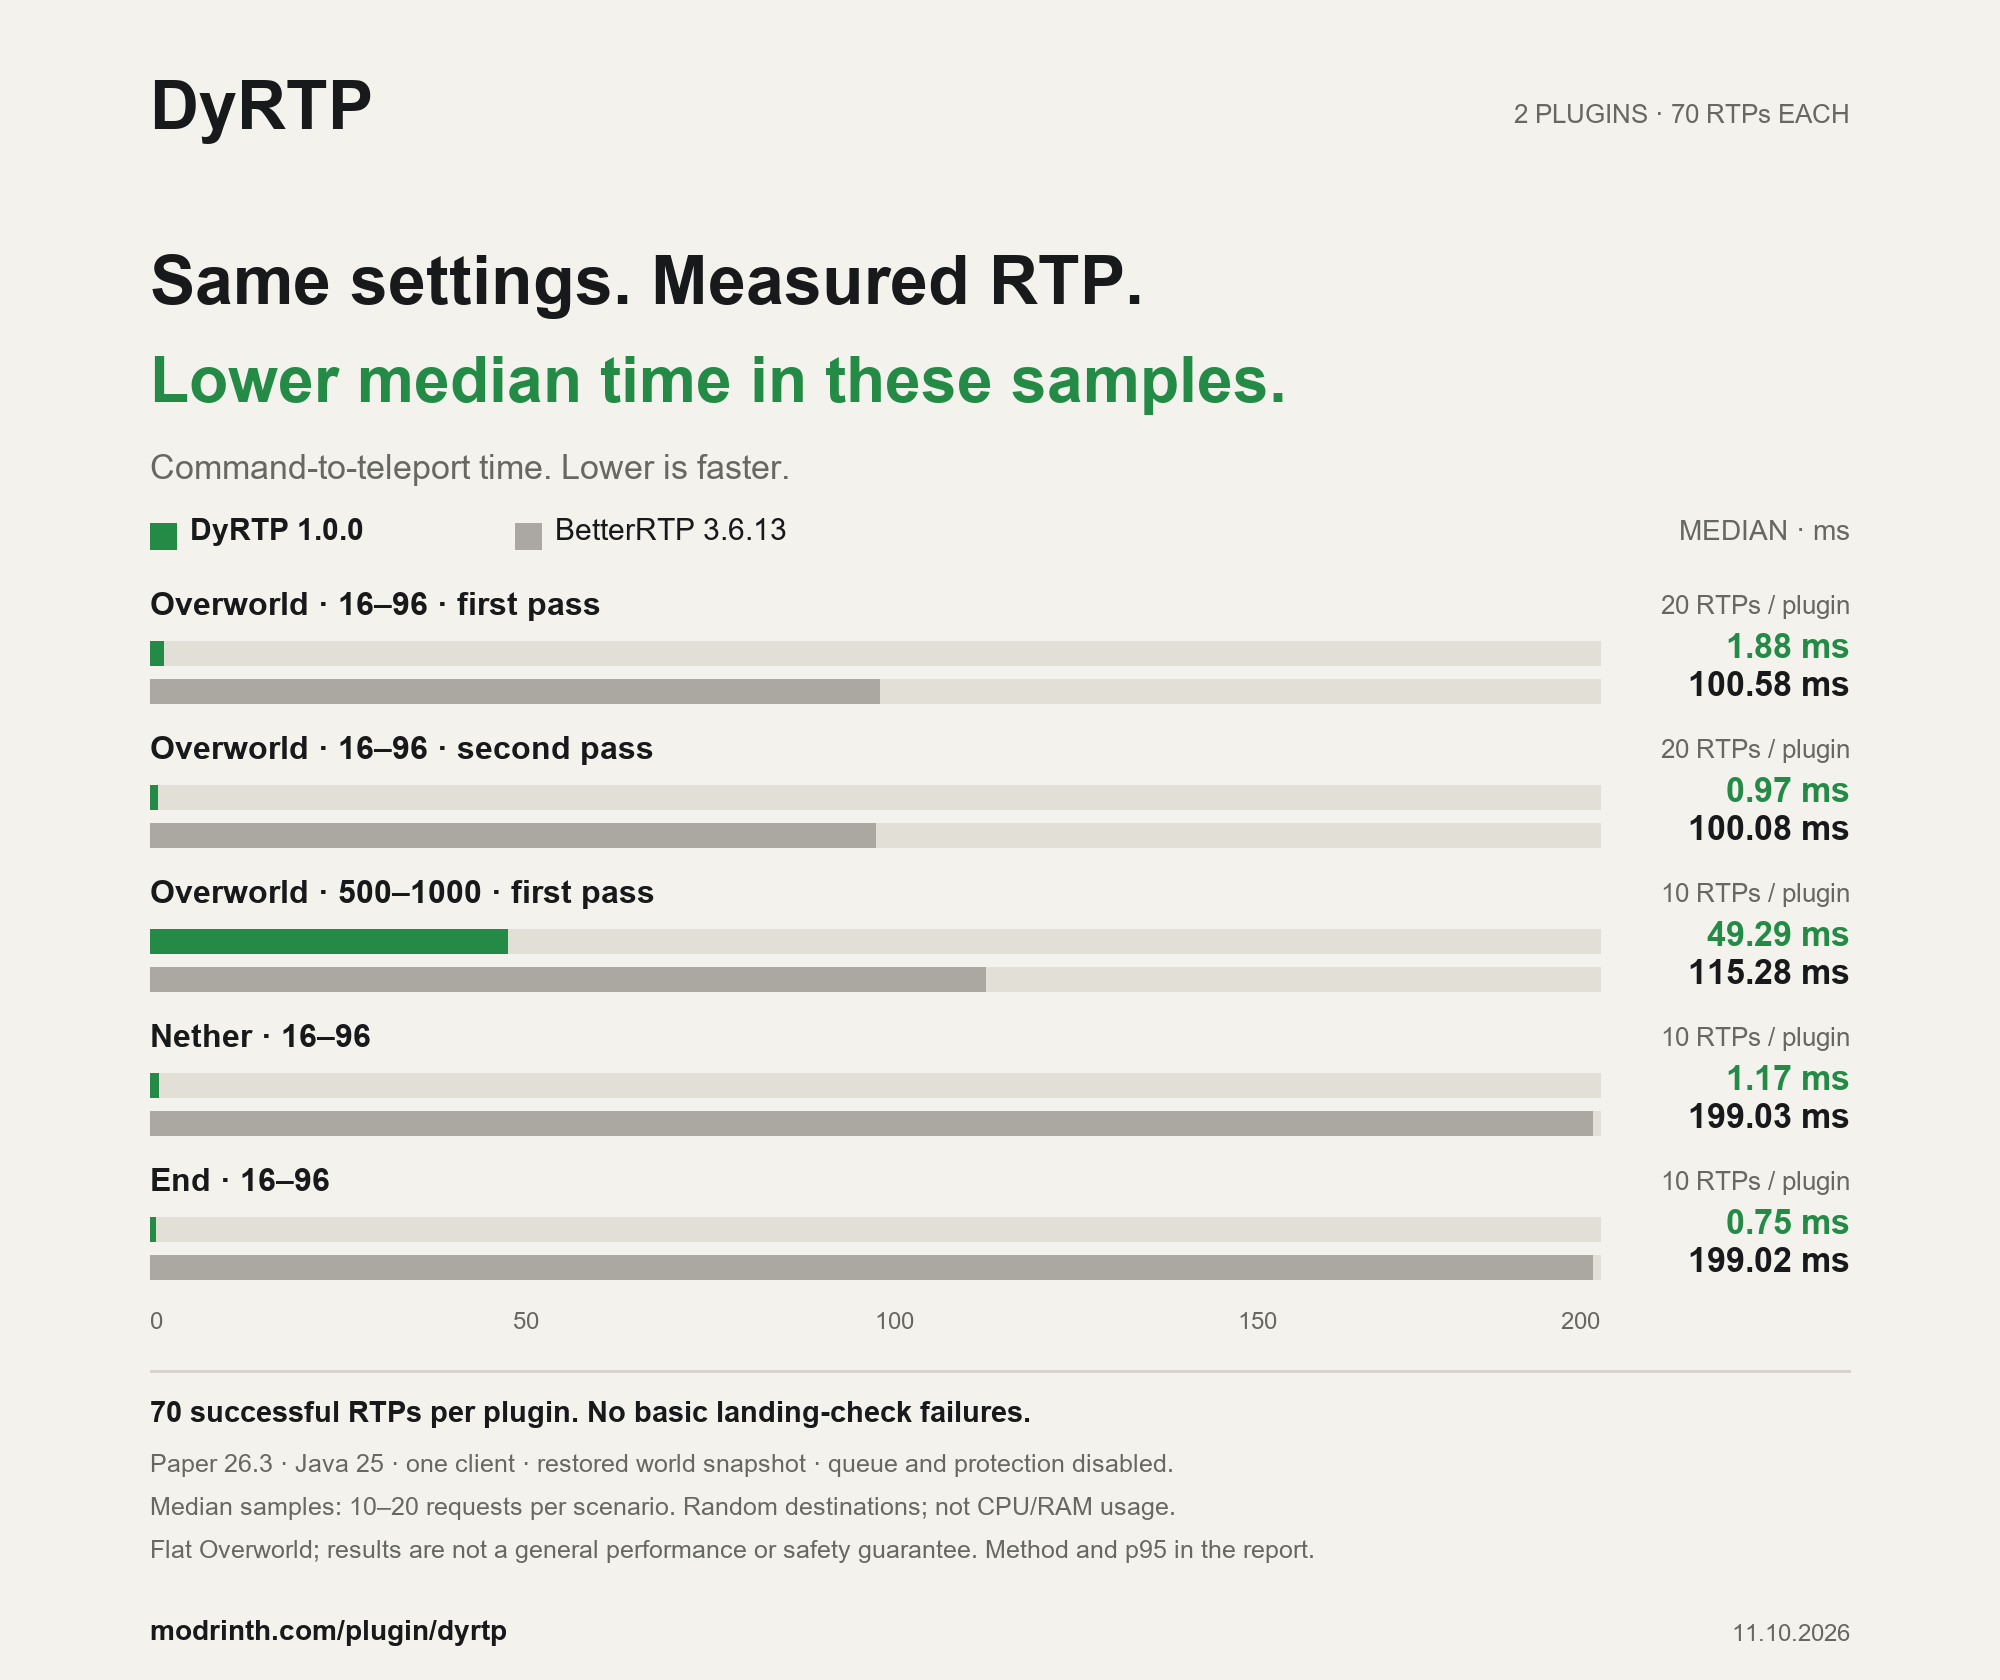Click the axis tick label 150

pyautogui.click(x=1258, y=1321)
